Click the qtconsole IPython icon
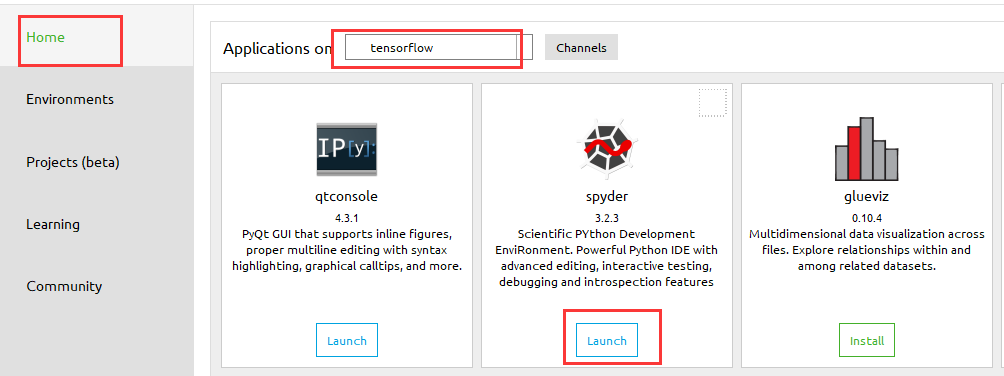Viewport: 1004px width, 376px height. pos(347,149)
